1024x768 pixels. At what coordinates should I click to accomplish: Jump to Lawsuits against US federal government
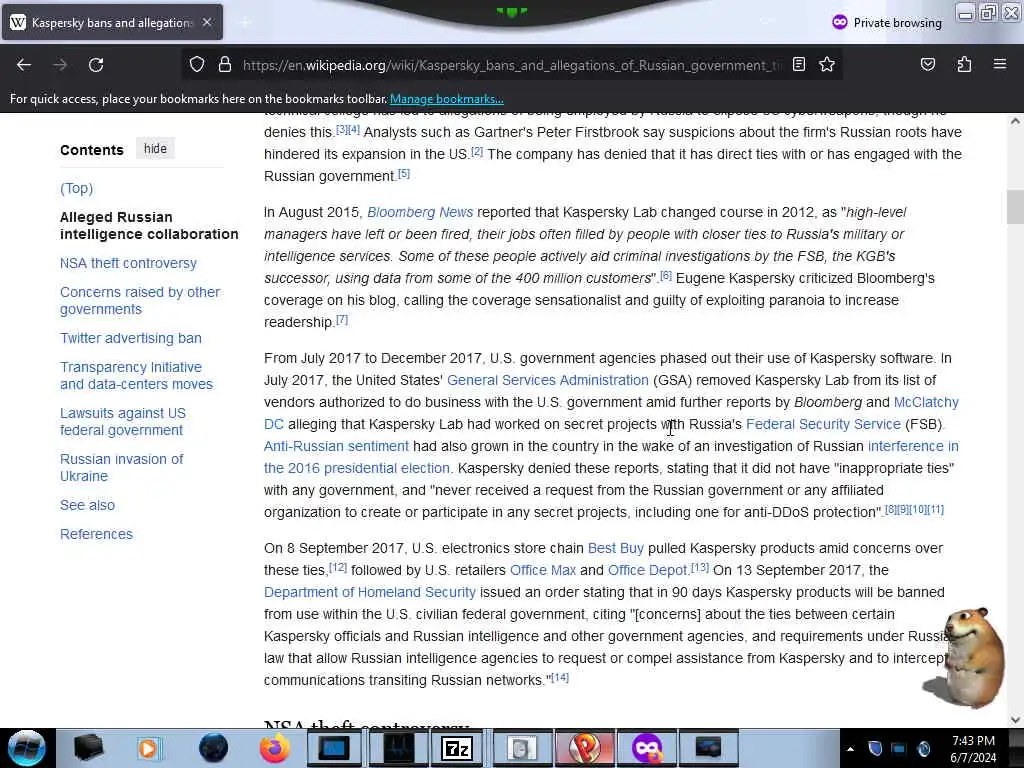pyautogui.click(x=123, y=421)
